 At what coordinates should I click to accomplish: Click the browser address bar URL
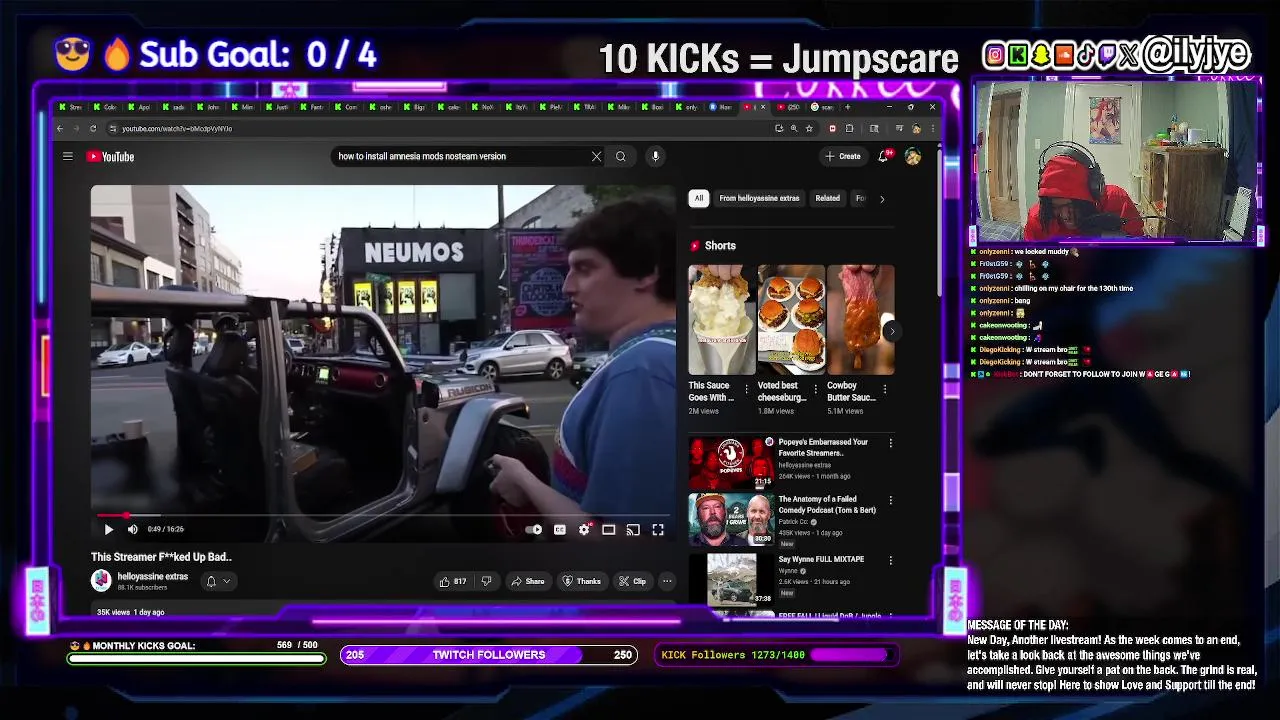pos(177,128)
